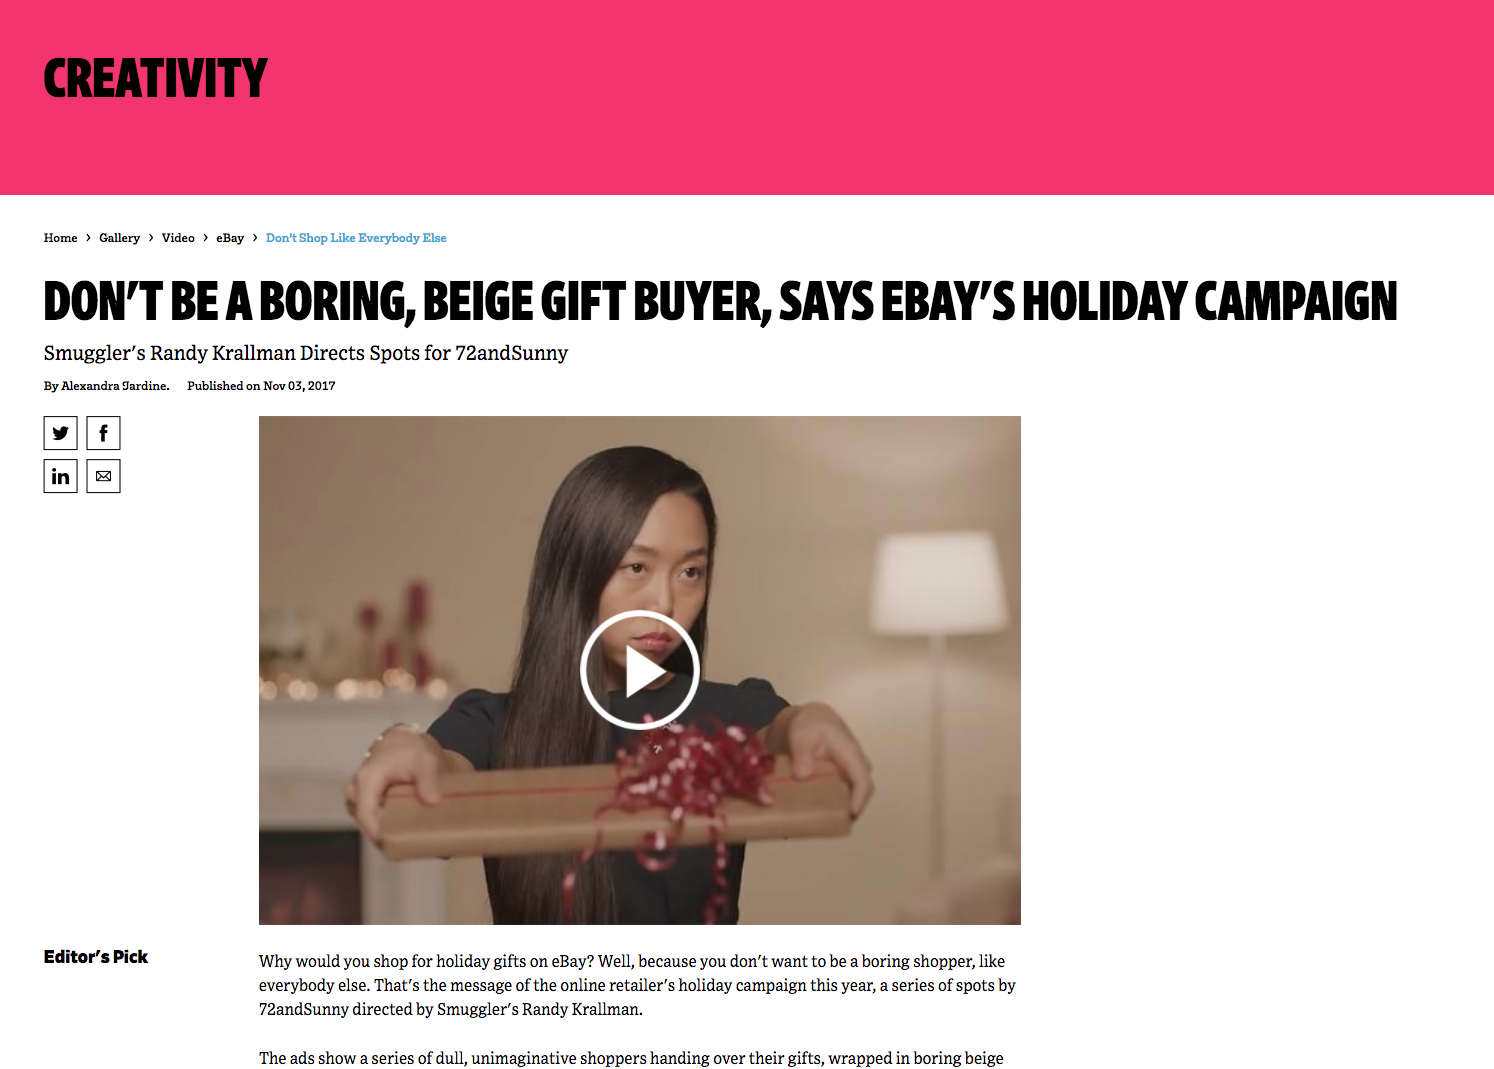Click the Smuggler's Randy Krallman subtitle
Screen dimensions: 1494x1069
pos(306,353)
